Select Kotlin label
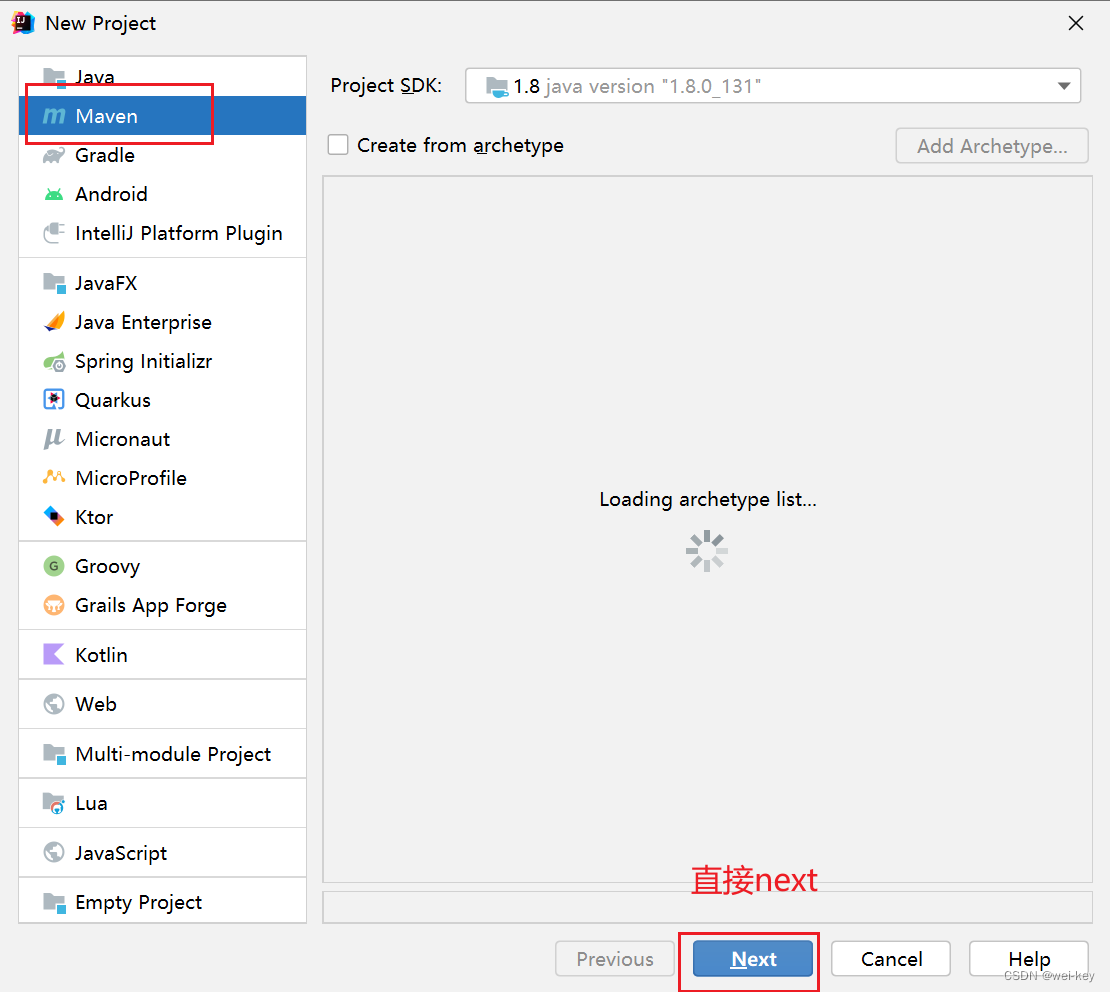 tap(101, 655)
